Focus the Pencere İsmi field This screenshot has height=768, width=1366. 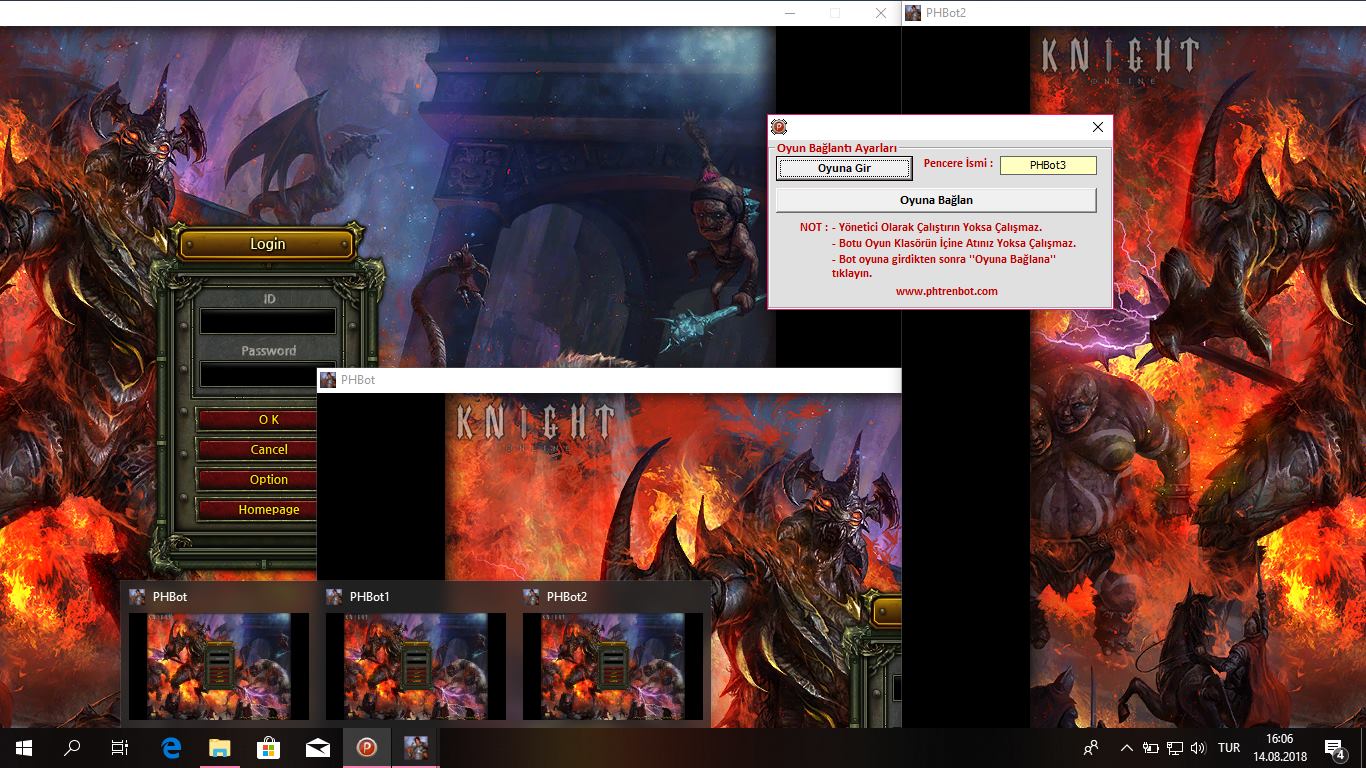[1048, 165]
